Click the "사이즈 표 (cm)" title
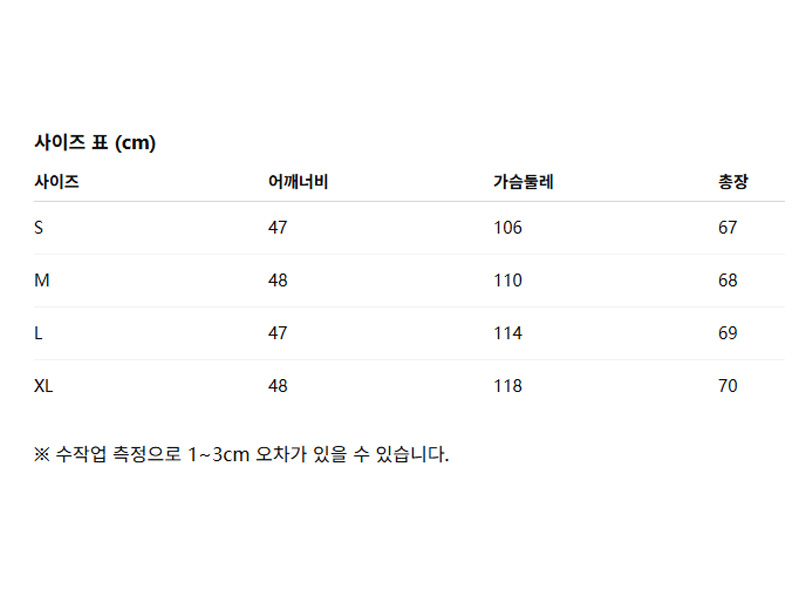The height and width of the screenshot is (600, 800). point(95,143)
